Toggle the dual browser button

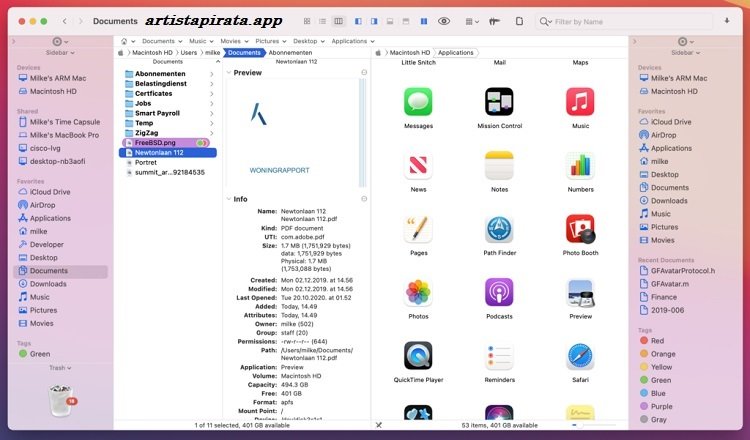424,21
